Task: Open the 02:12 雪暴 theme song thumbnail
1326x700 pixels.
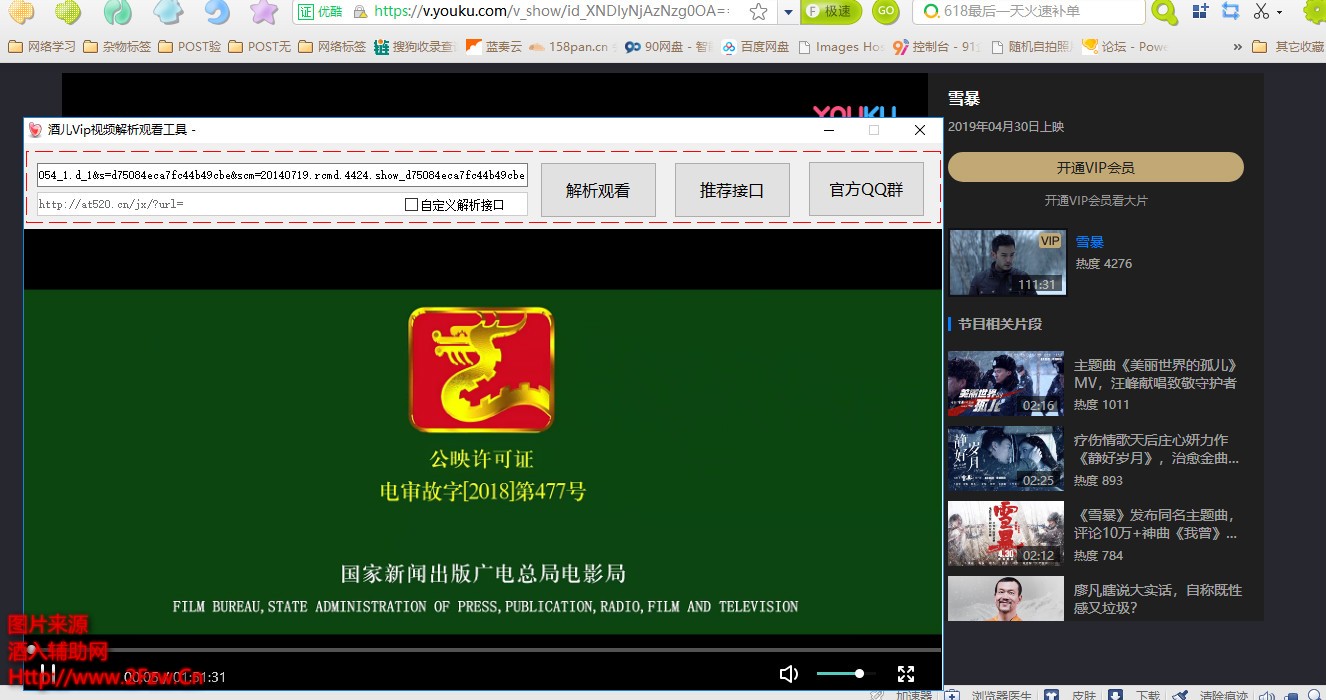Action: [1006, 534]
